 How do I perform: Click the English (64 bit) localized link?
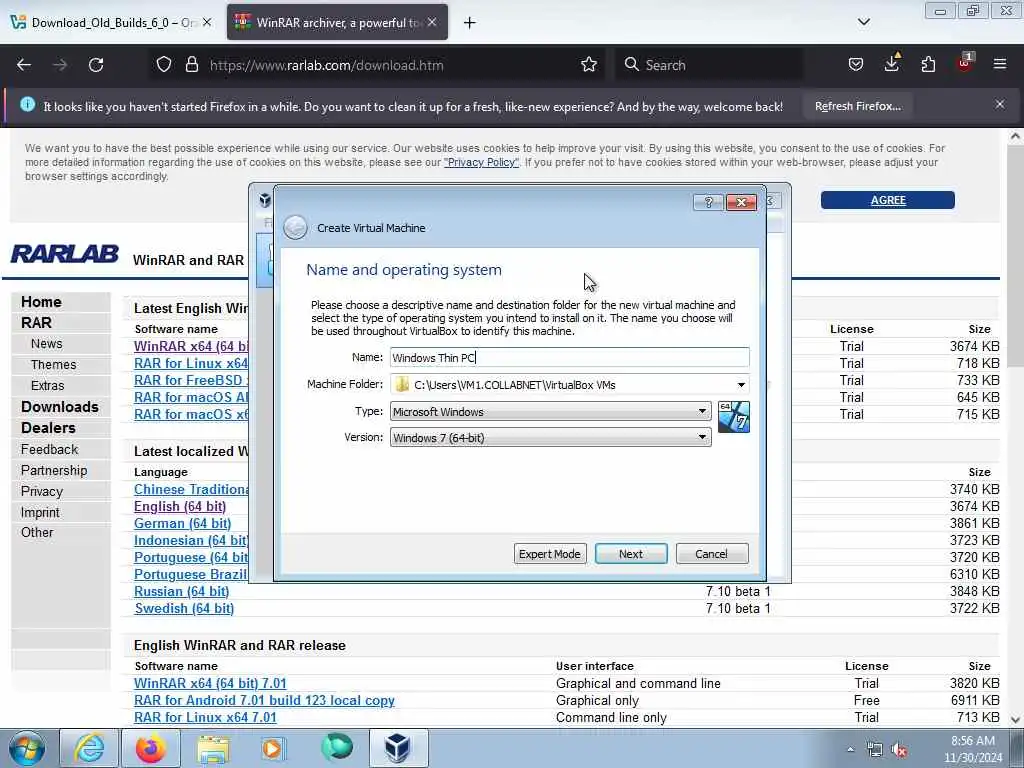coord(180,506)
